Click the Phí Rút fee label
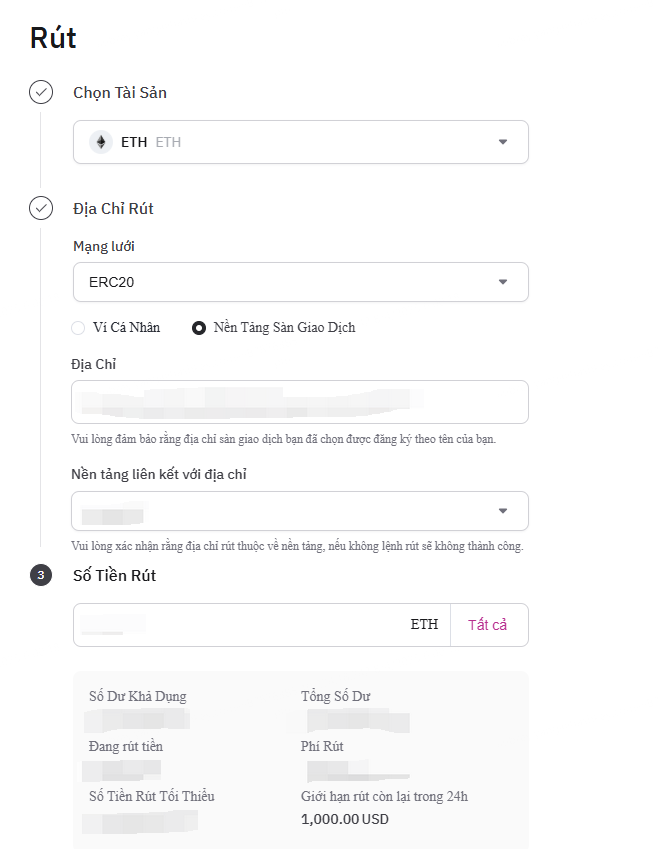 (322, 746)
